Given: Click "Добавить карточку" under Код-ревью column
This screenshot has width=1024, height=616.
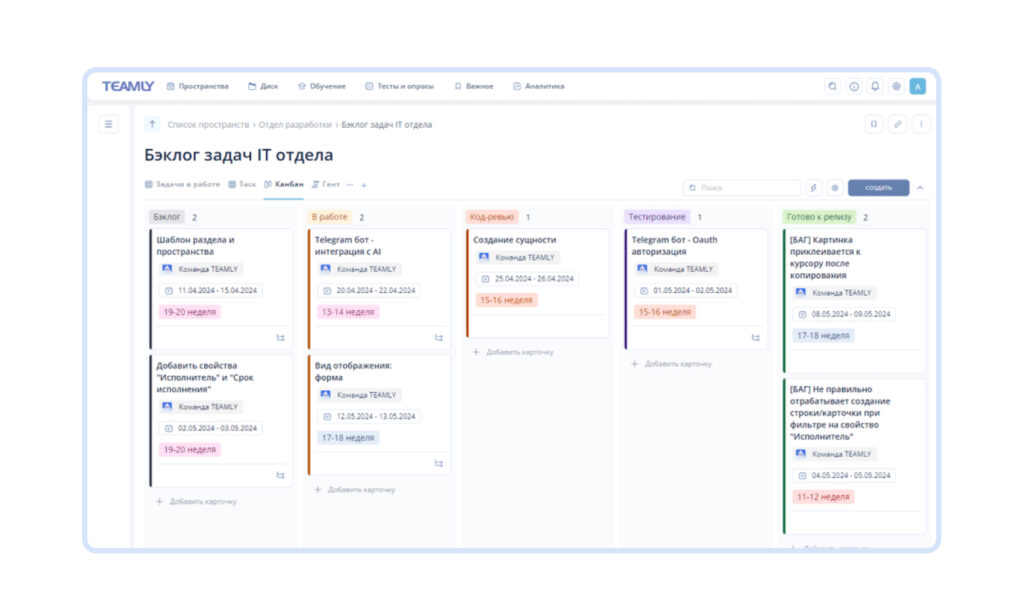Looking at the screenshot, I should (512, 352).
